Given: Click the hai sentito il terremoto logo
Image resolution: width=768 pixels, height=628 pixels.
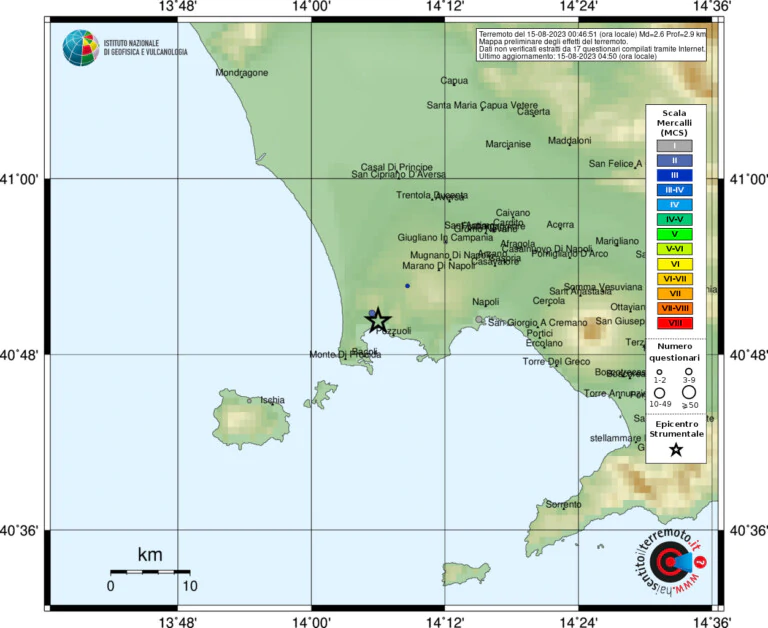Looking at the screenshot, I should pyautogui.click(x=672, y=562).
